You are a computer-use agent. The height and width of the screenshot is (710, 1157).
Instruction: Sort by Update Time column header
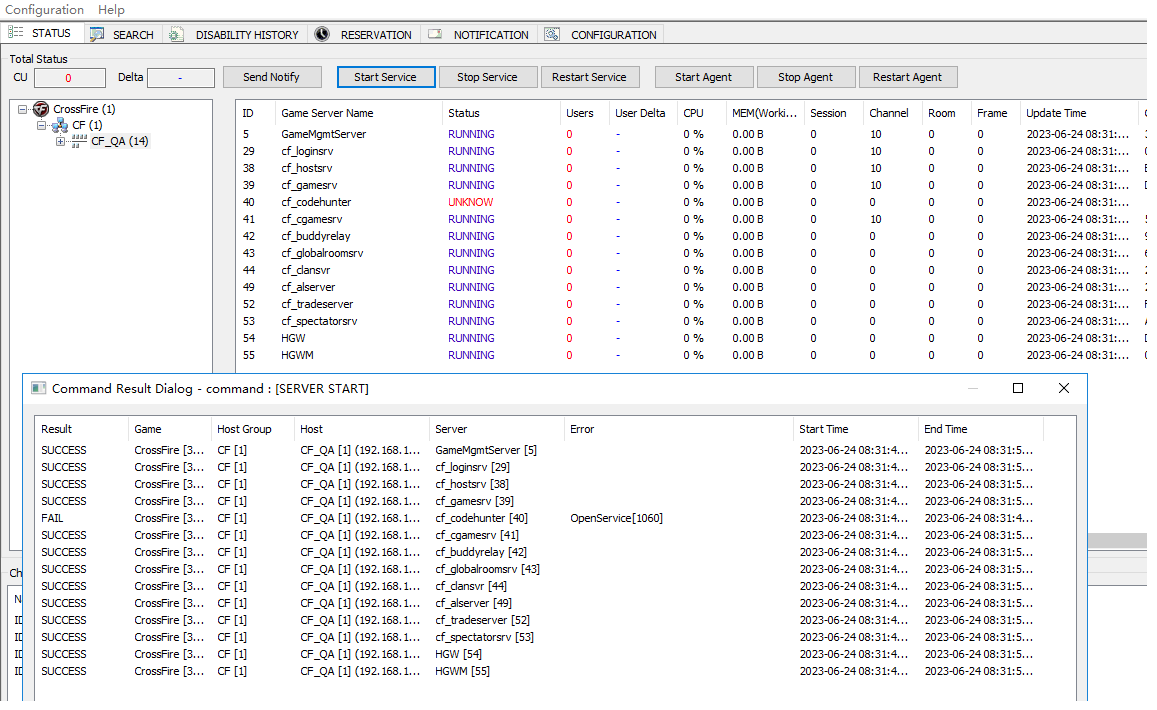(1079, 113)
